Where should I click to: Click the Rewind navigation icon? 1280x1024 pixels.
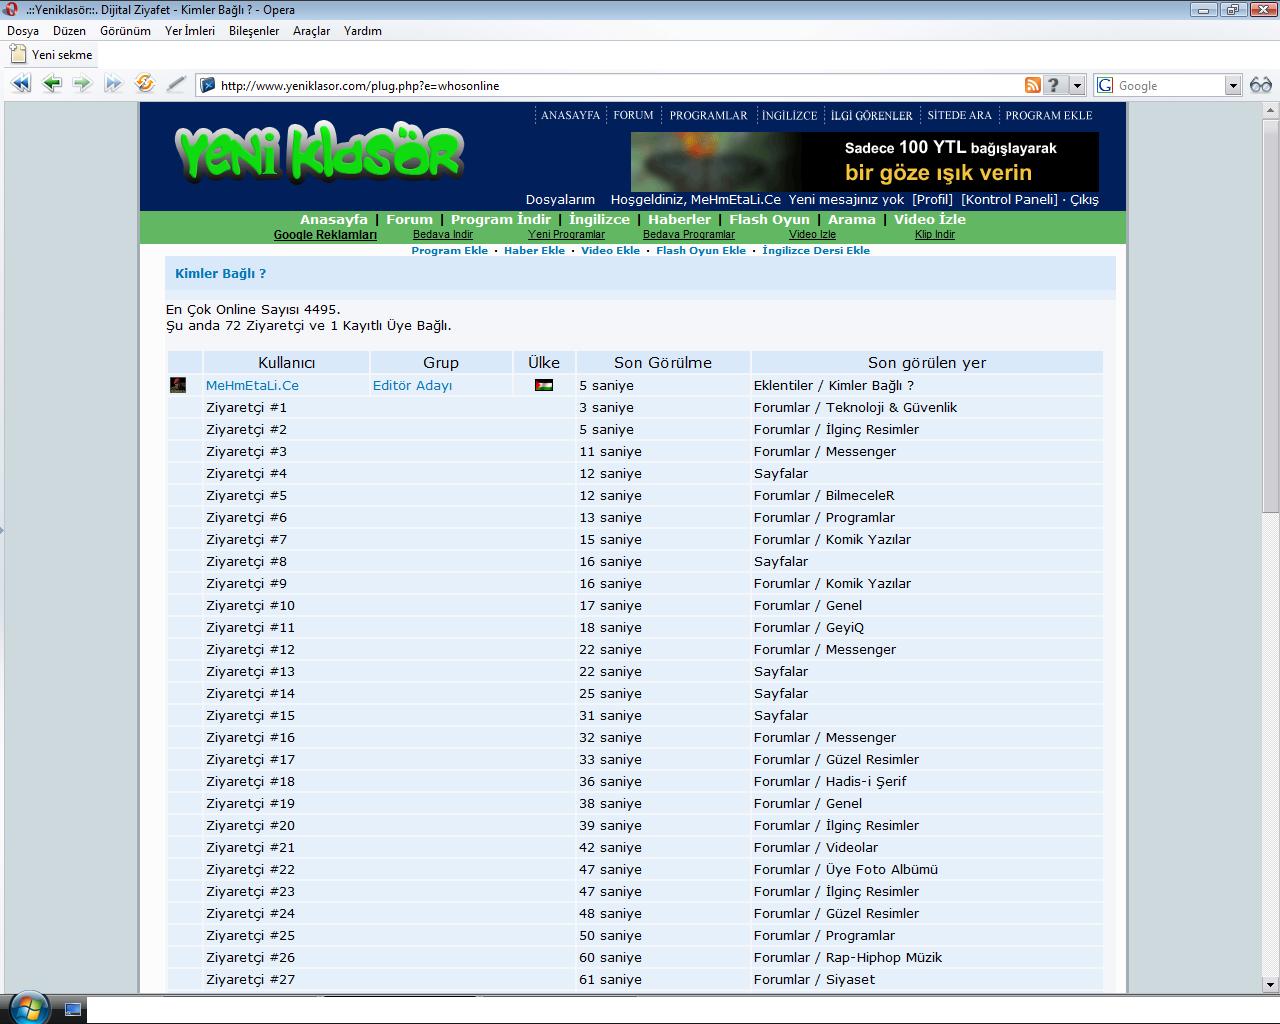20,84
